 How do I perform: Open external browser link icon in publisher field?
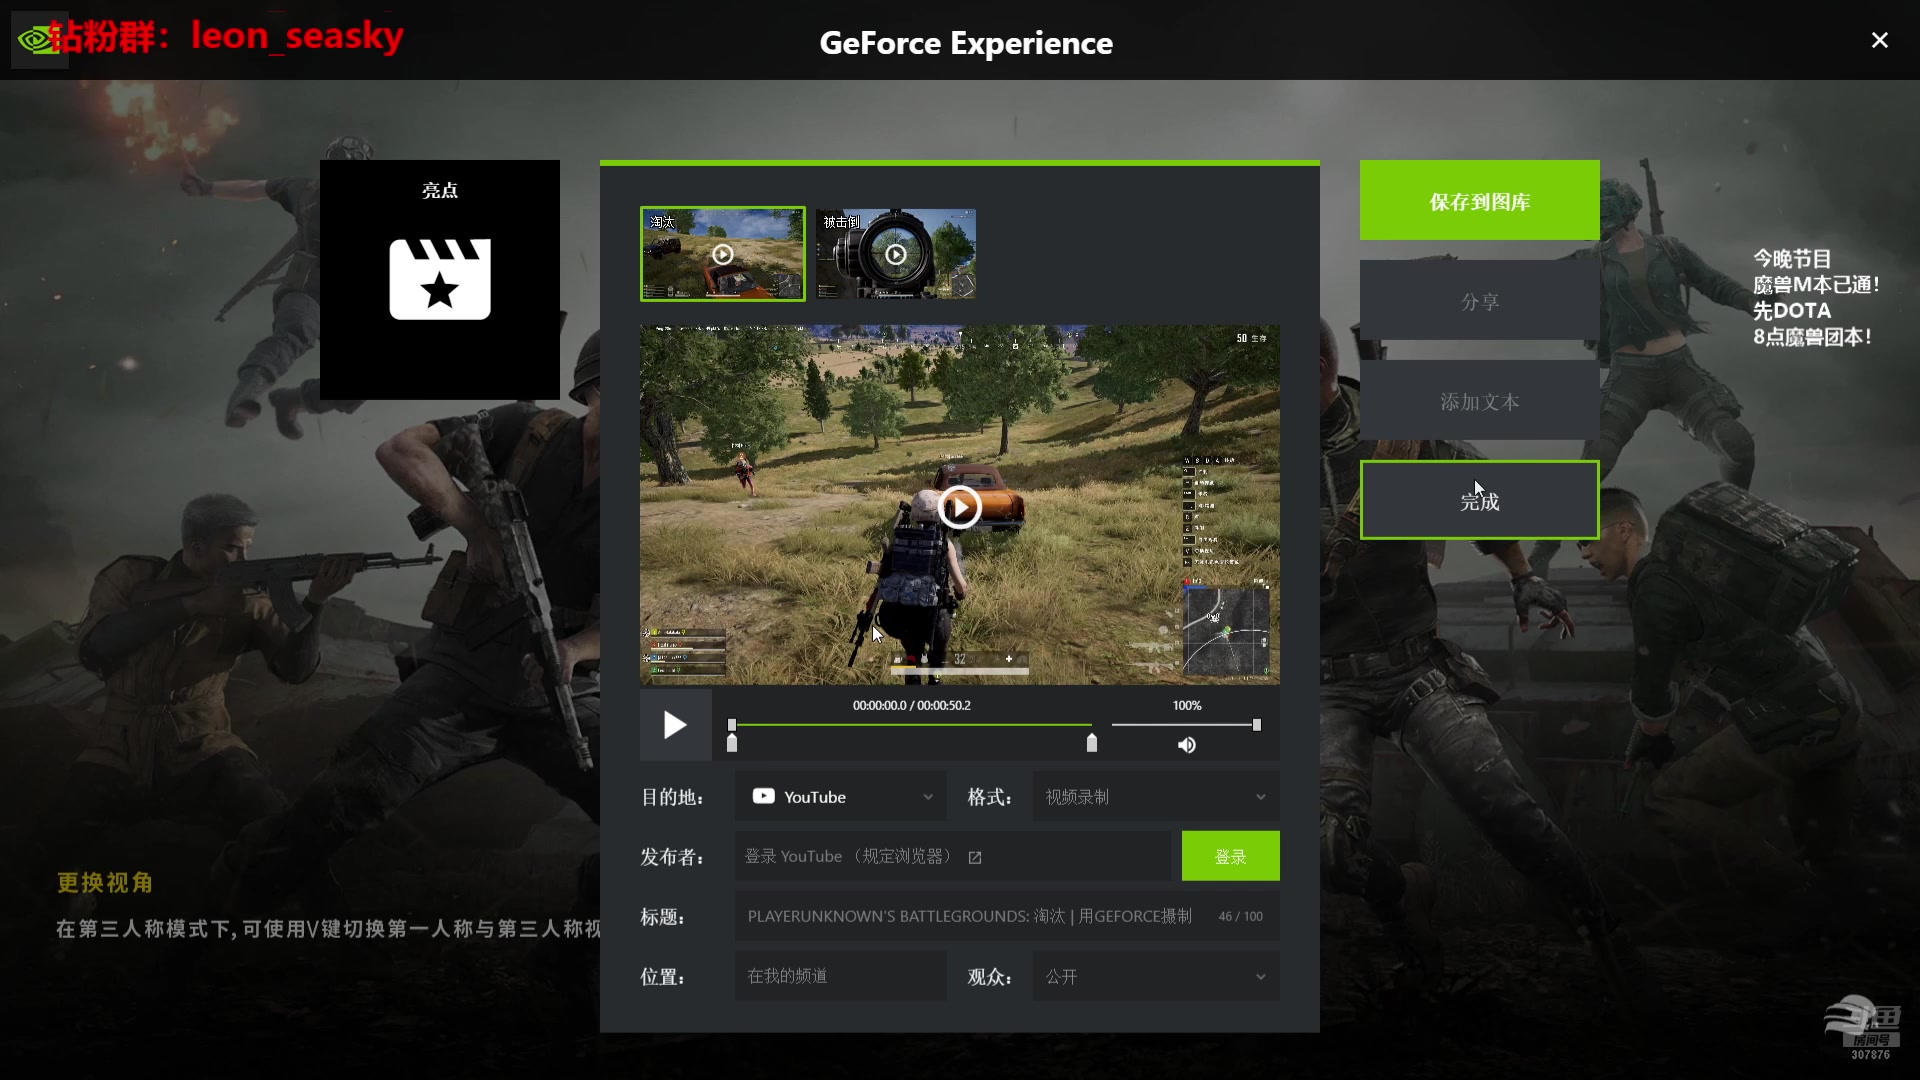pyautogui.click(x=975, y=857)
